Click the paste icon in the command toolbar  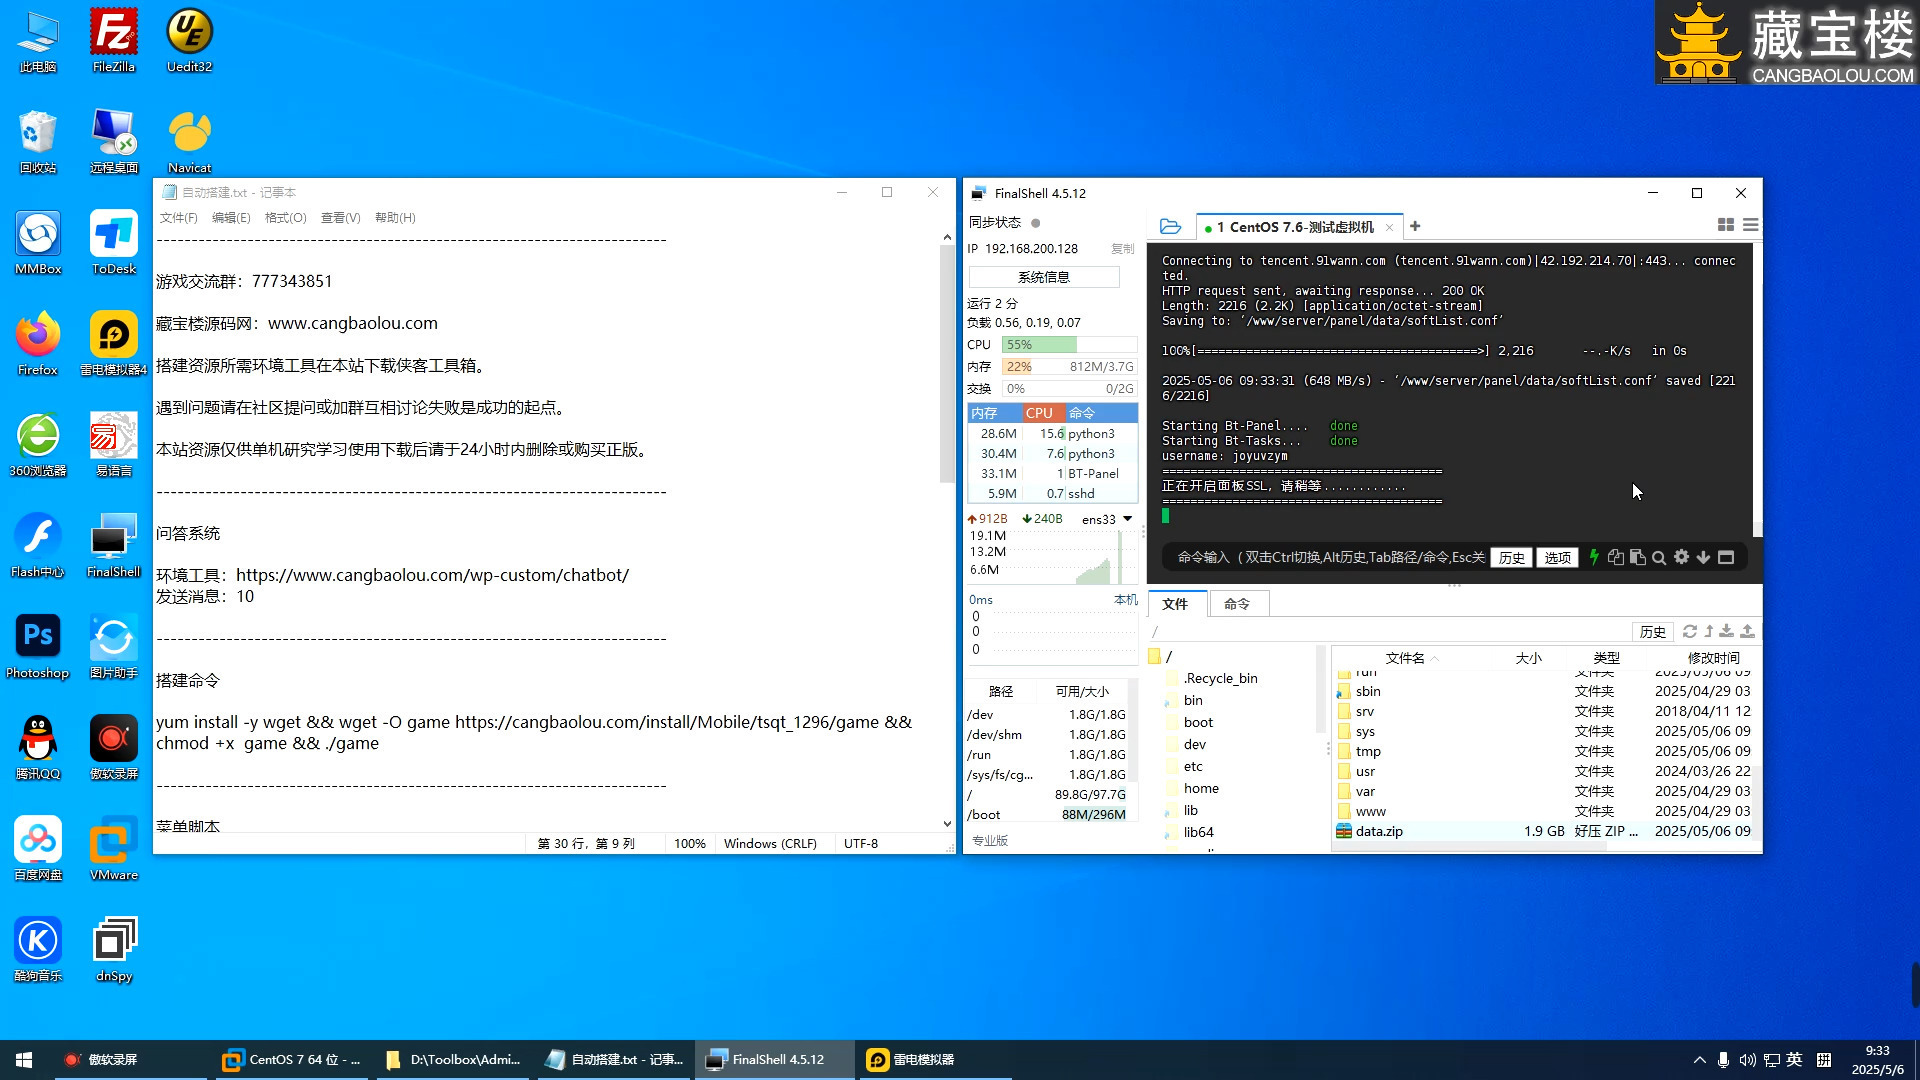coord(1638,557)
